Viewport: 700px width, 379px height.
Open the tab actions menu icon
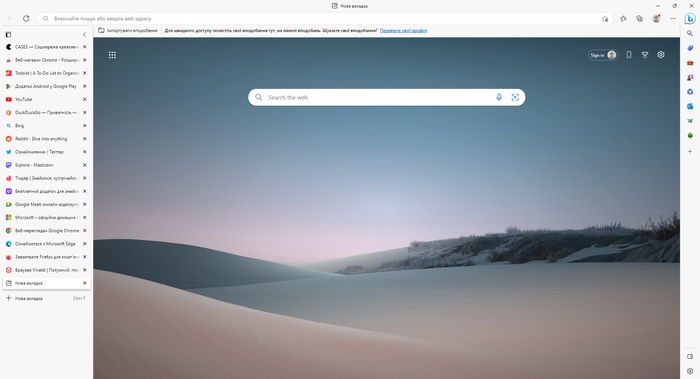8,34
